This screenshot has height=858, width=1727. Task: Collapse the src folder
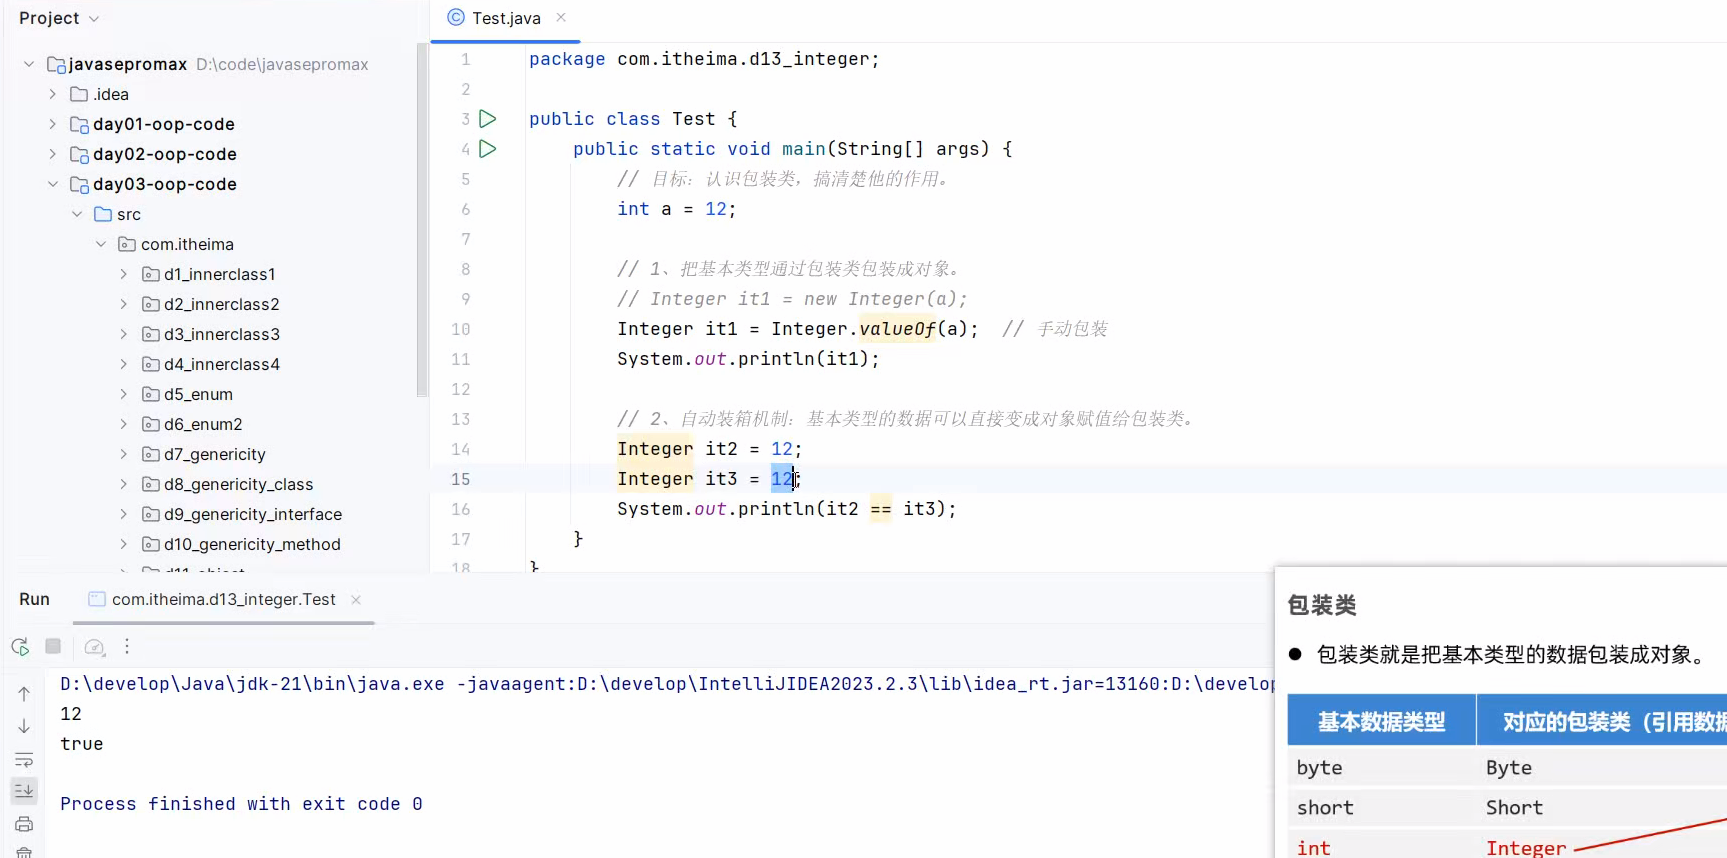(77, 214)
